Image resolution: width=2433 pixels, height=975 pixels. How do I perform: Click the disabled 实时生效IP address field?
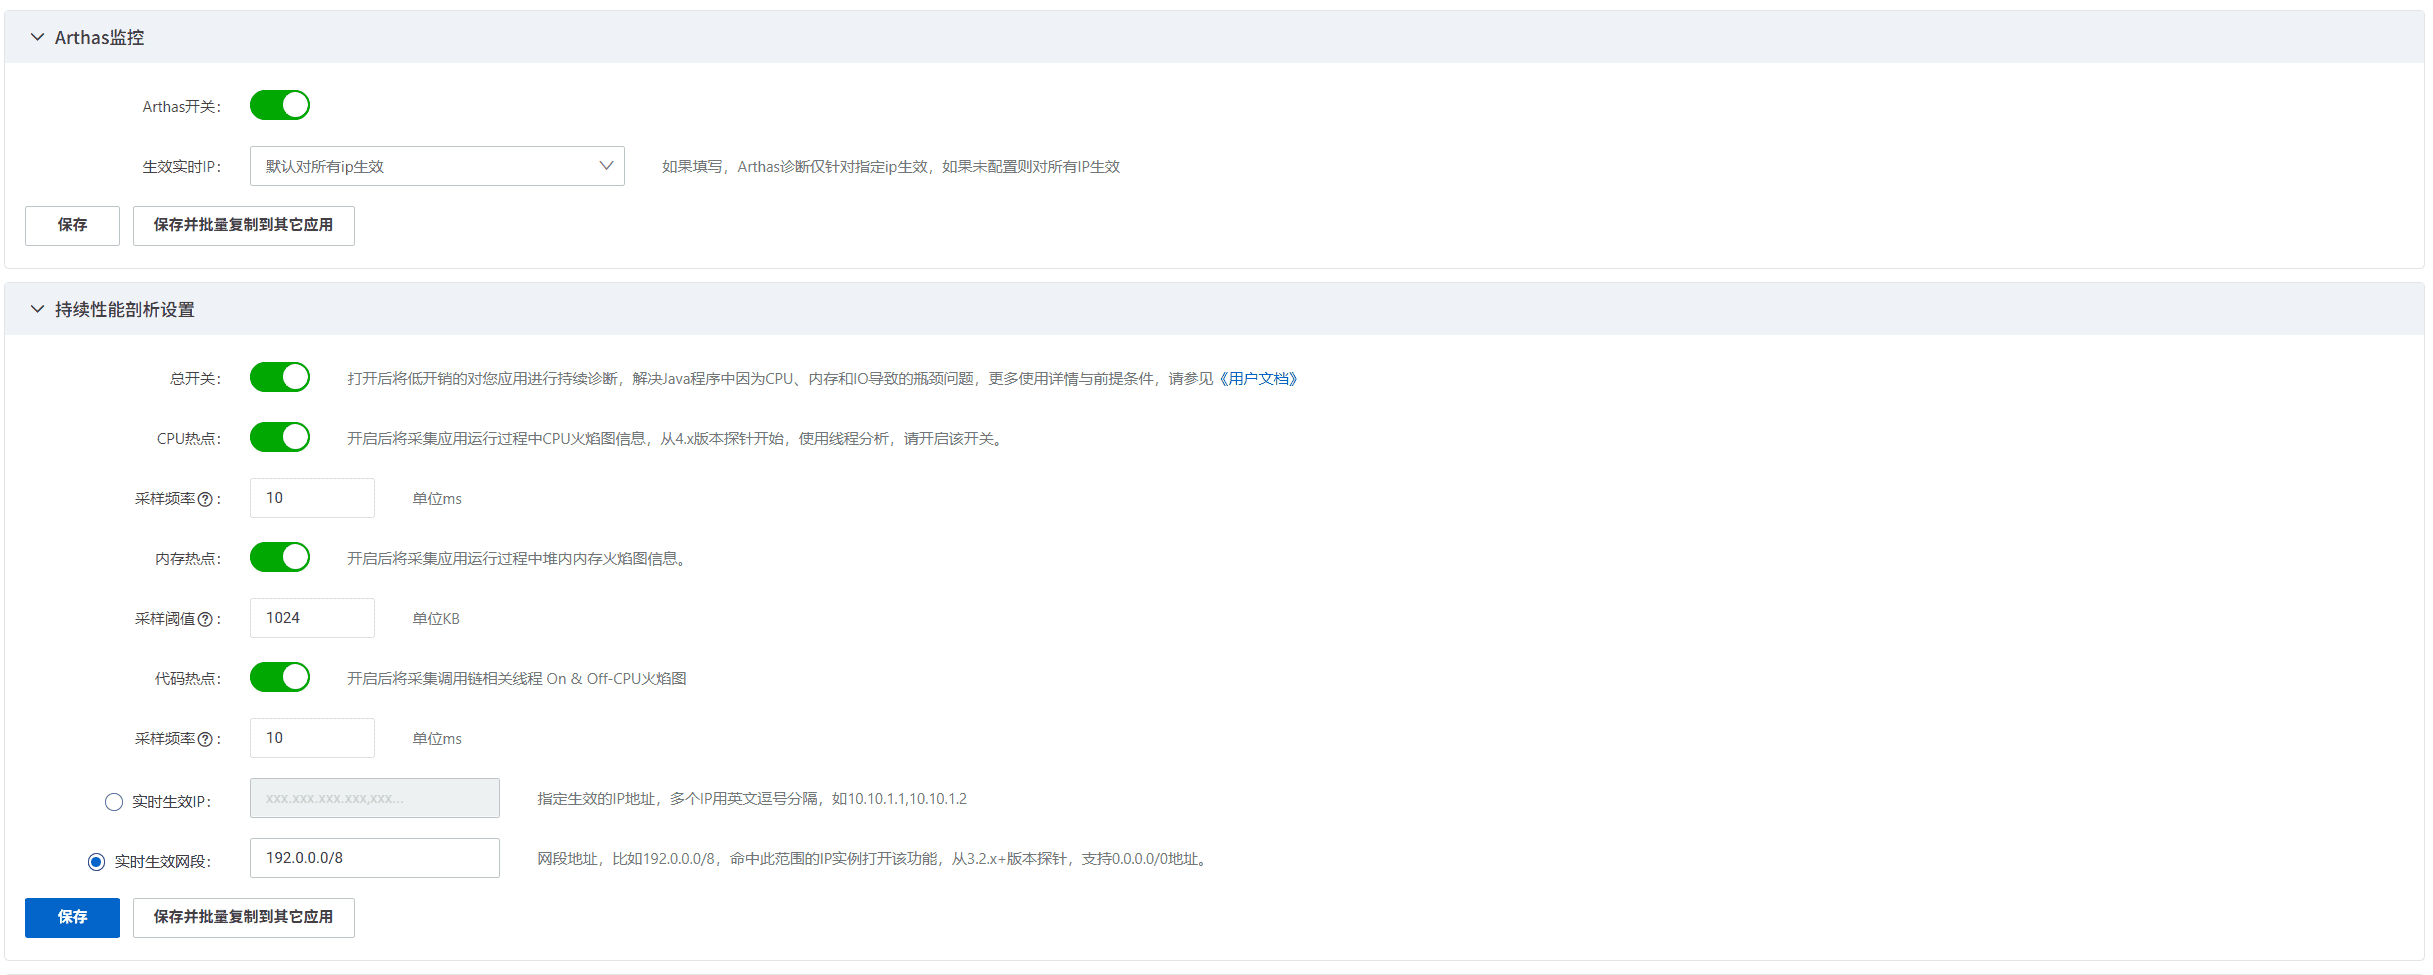375,798
